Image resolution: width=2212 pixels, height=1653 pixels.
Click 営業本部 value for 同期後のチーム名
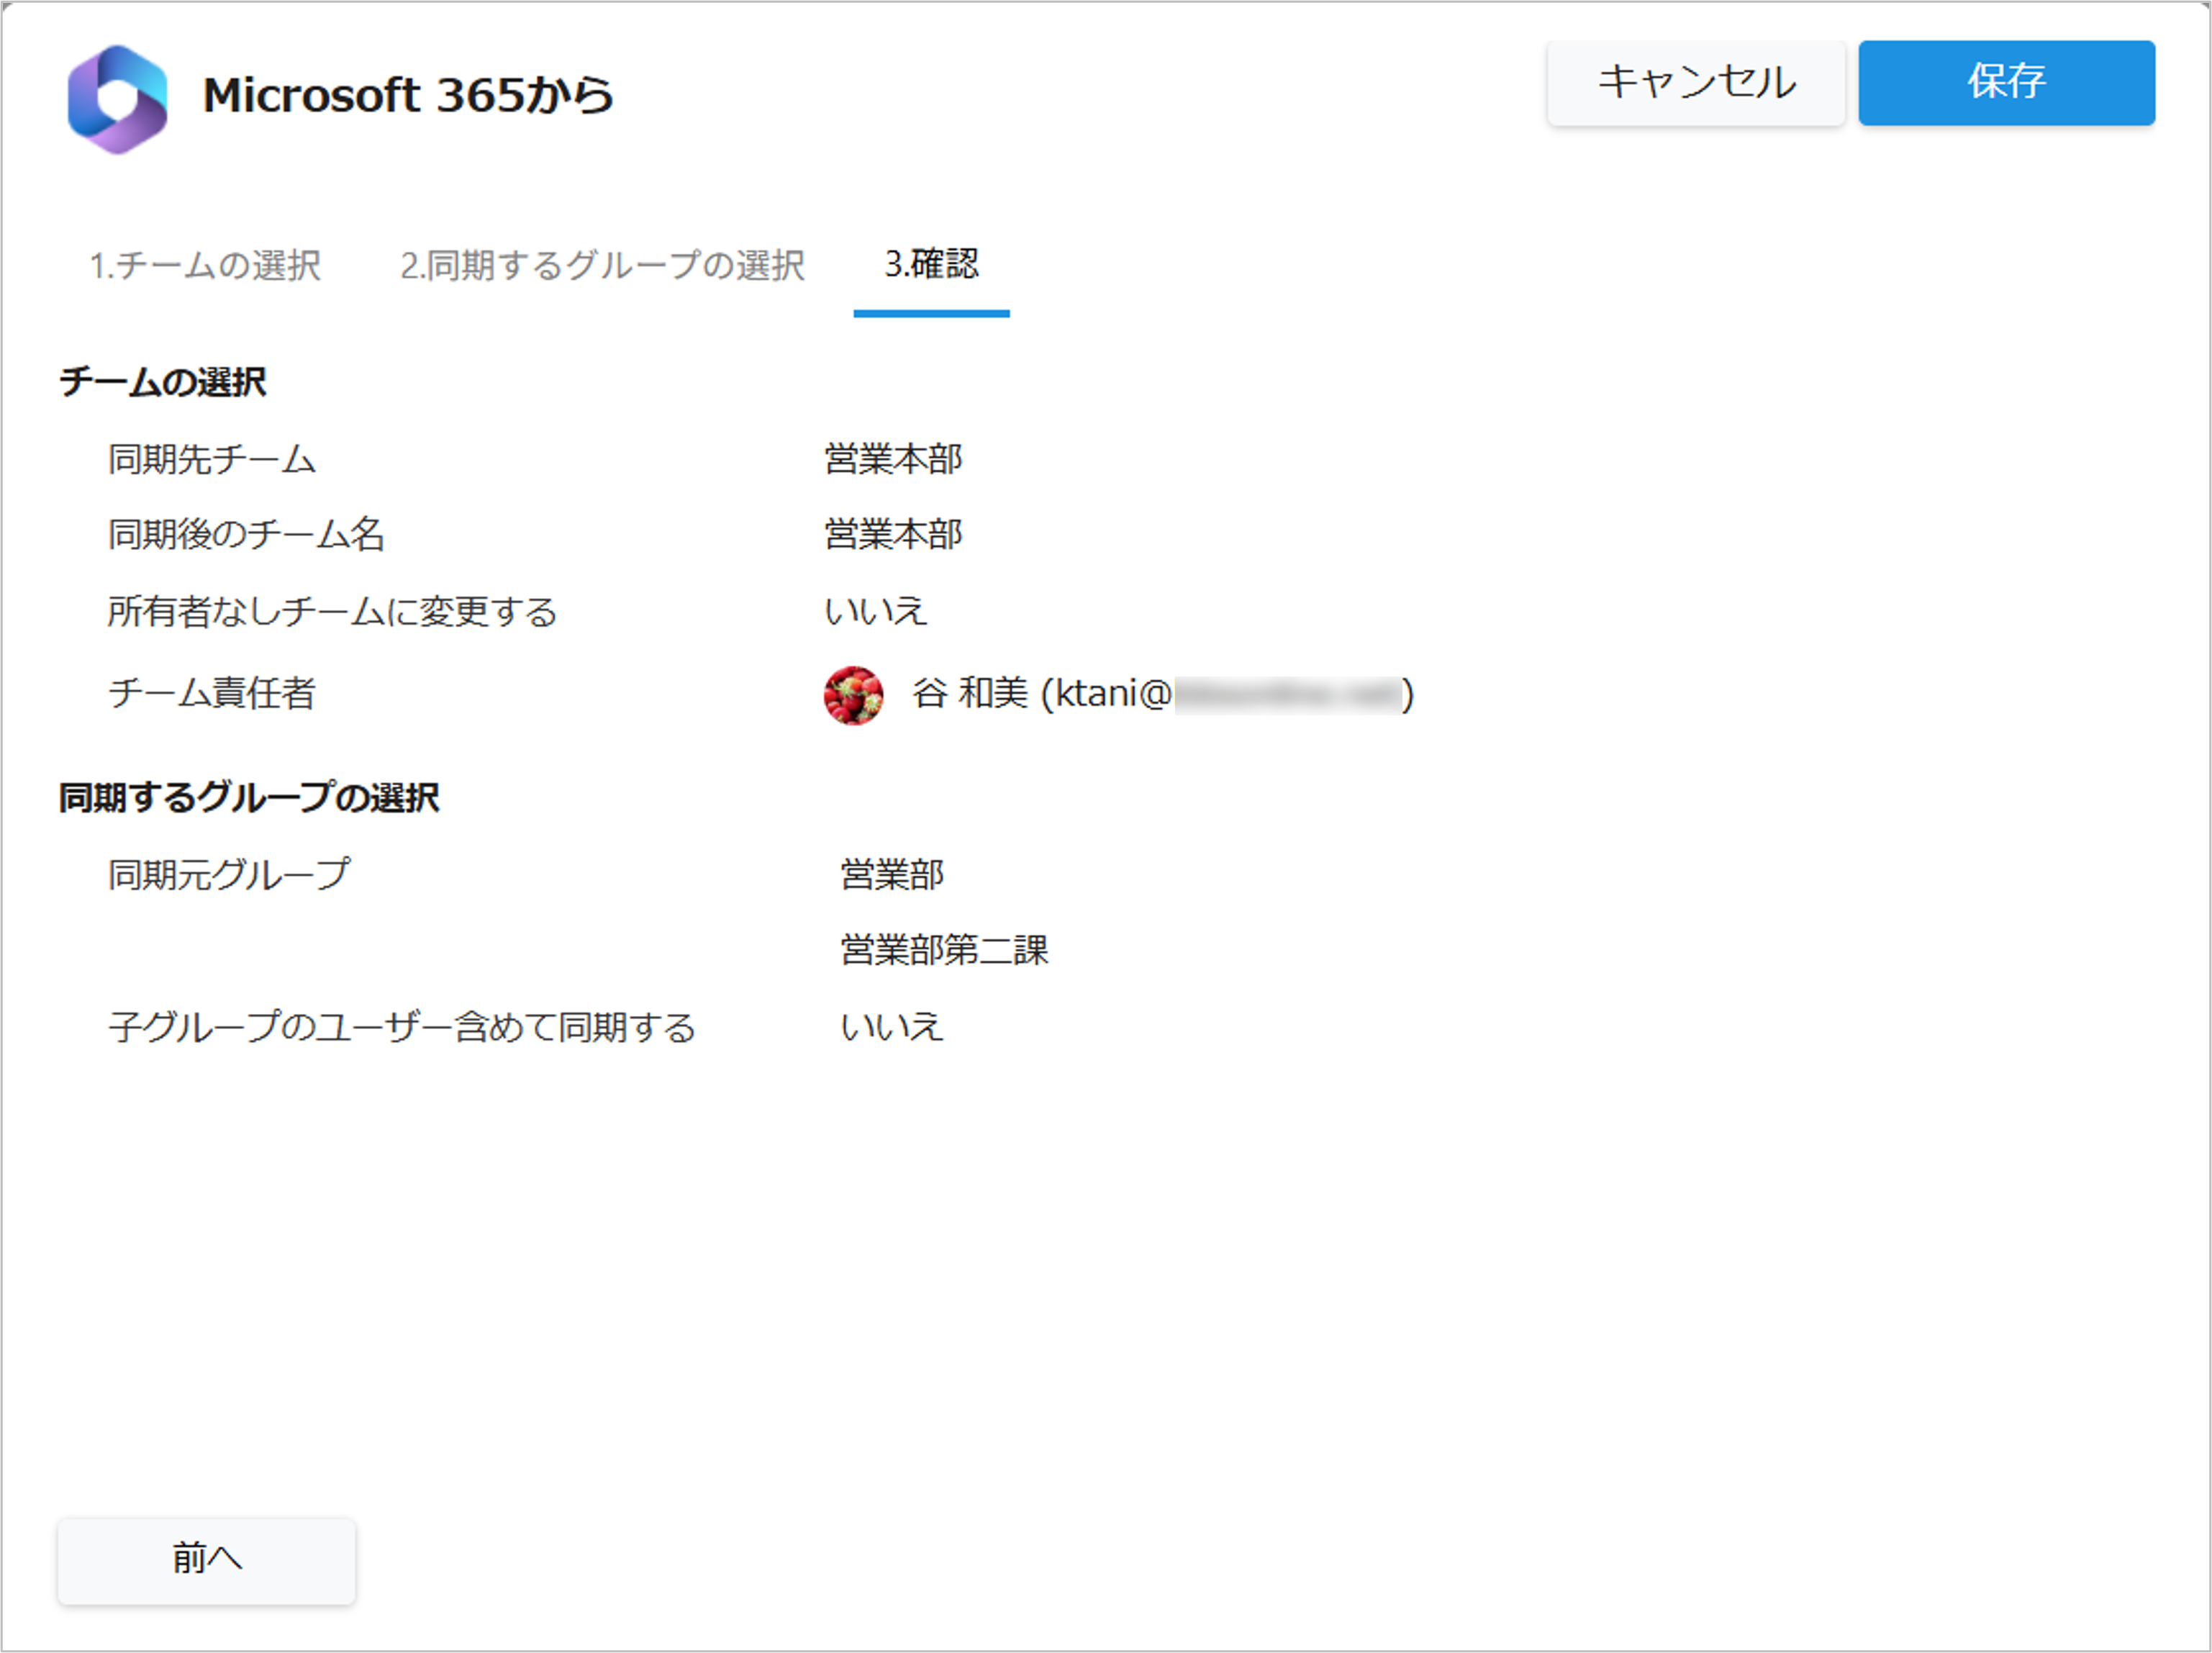click(x=893, y=534)
